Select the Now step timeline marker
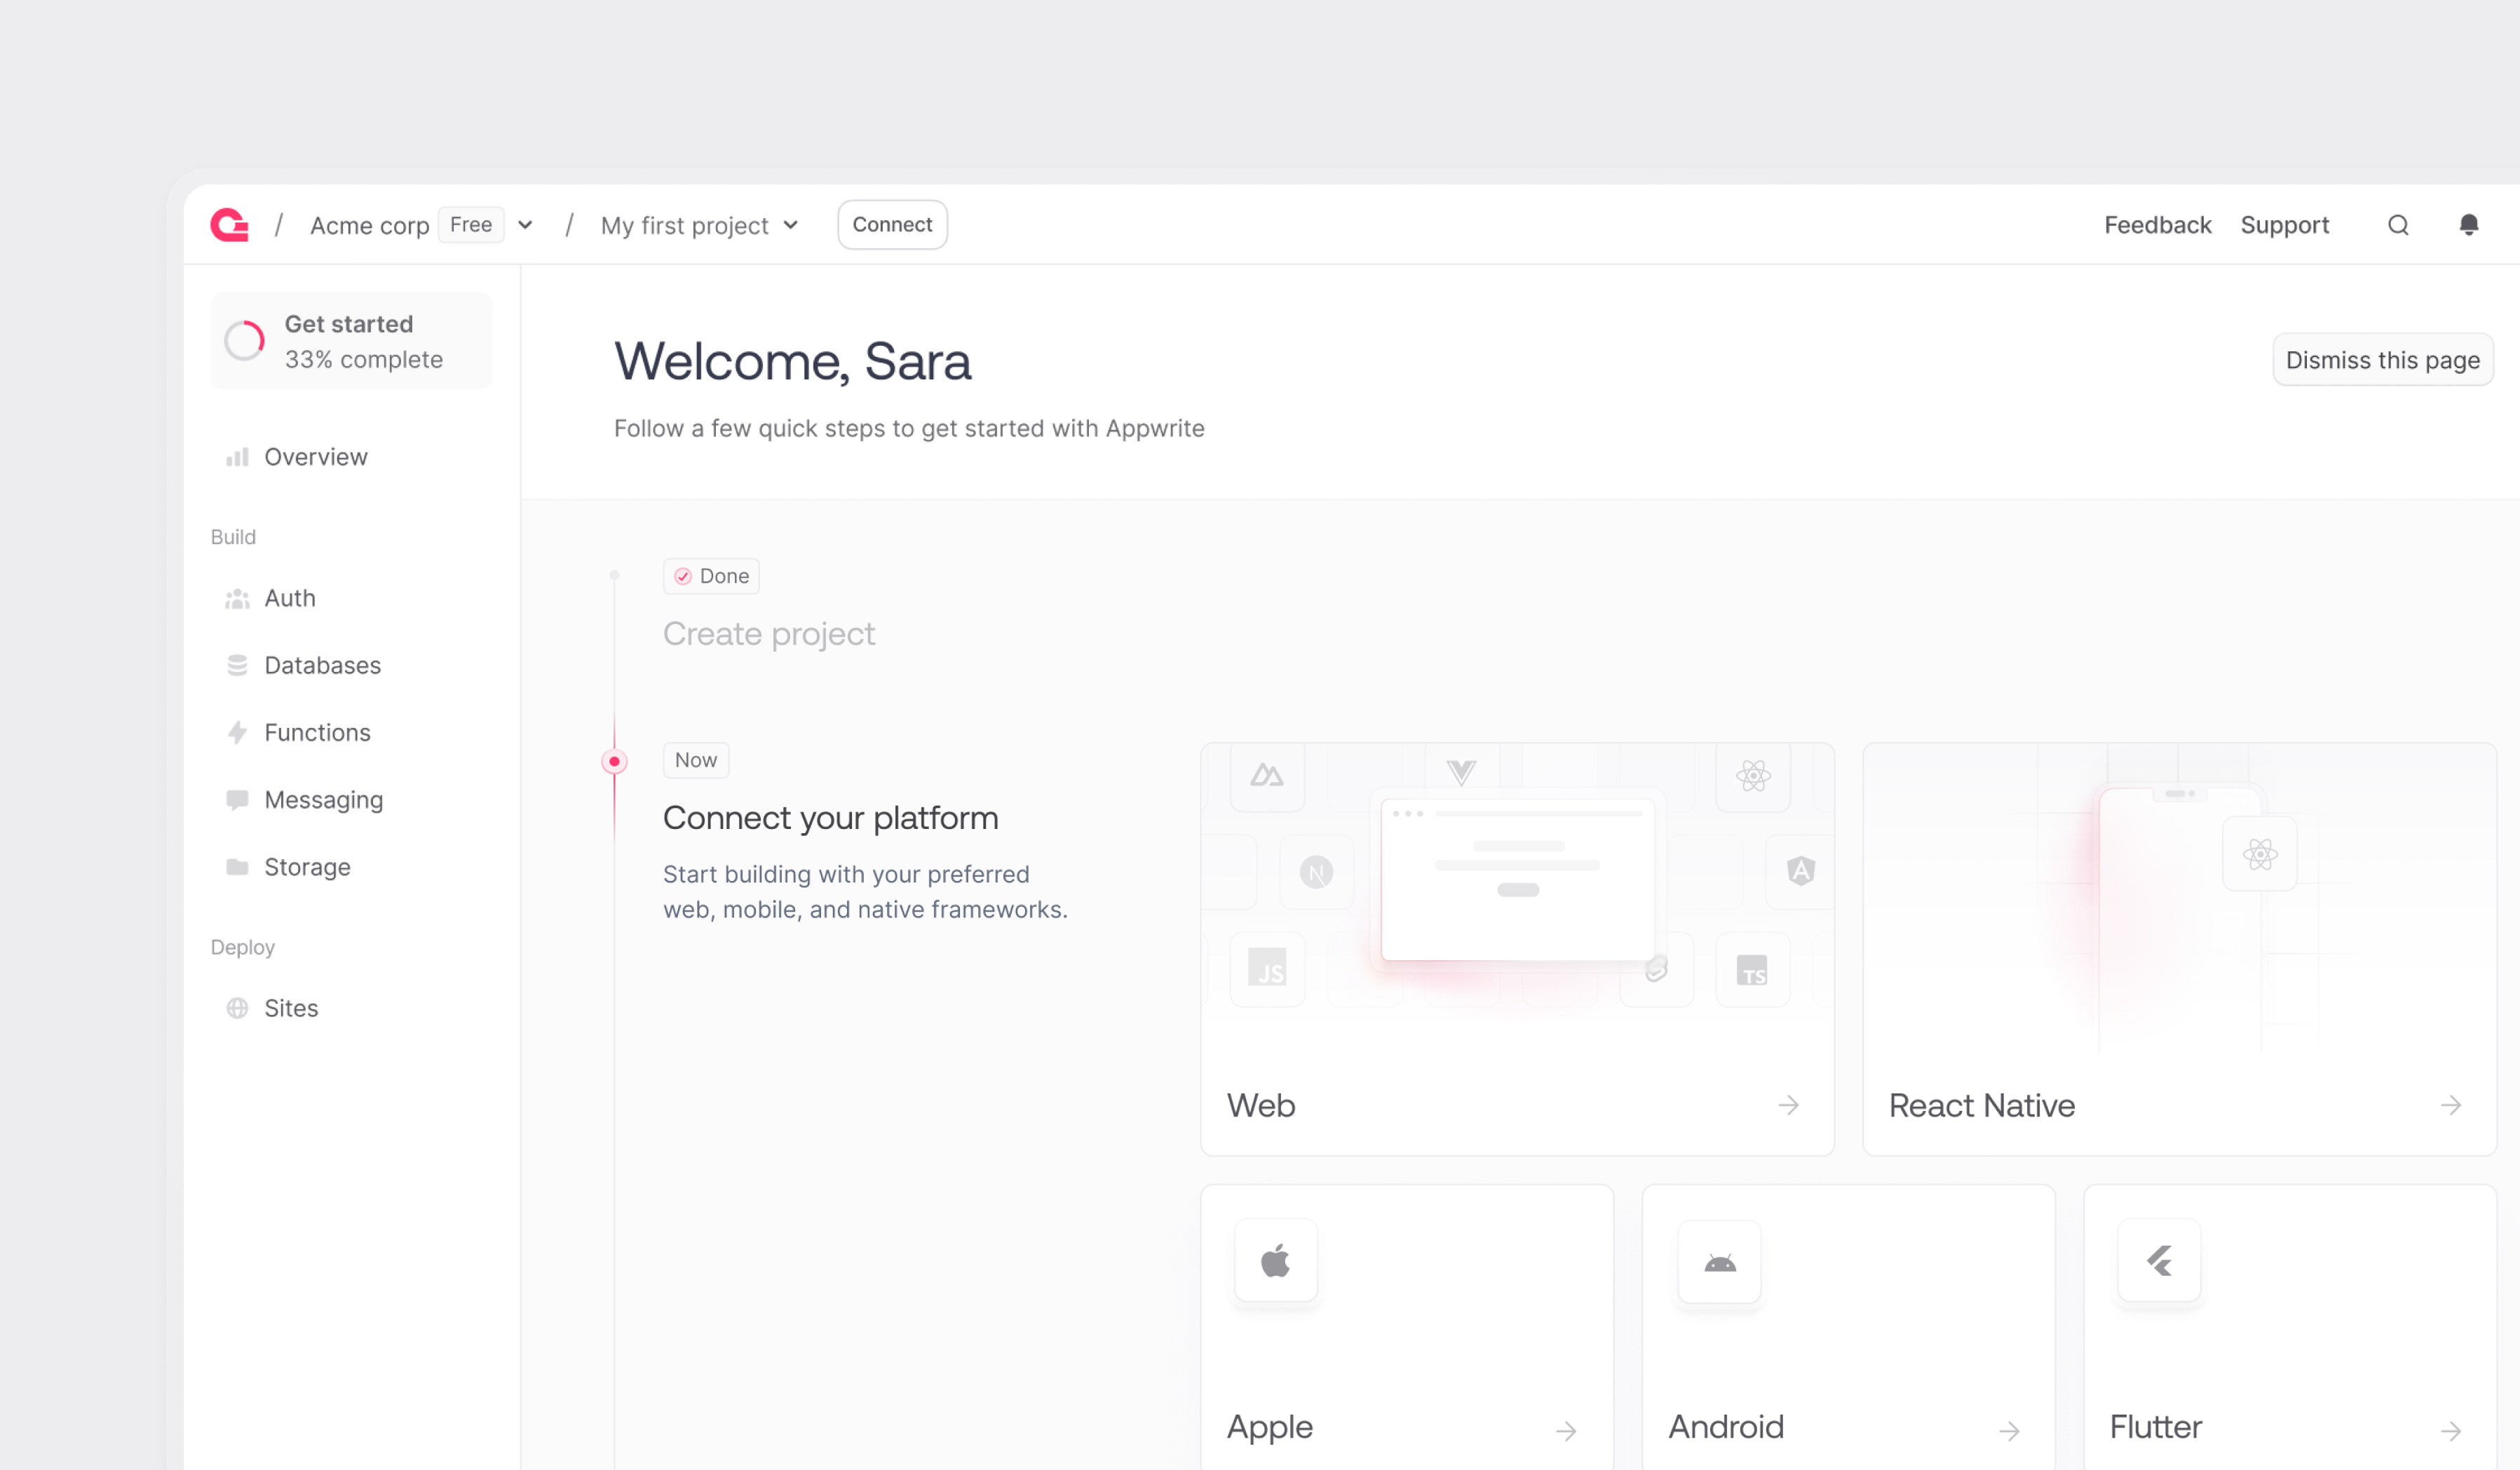 (614, 762)
